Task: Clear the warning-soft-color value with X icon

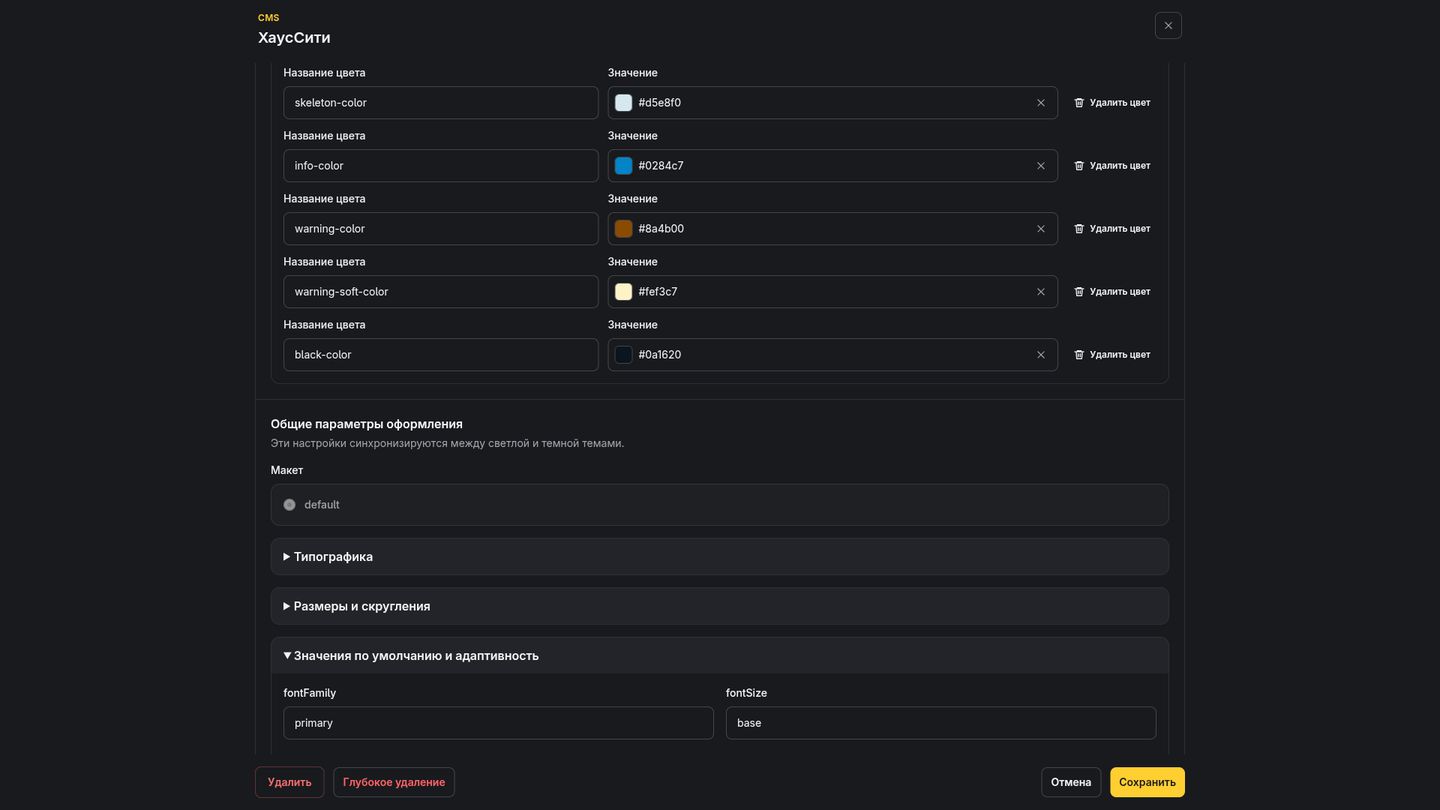Action: 1041,292
